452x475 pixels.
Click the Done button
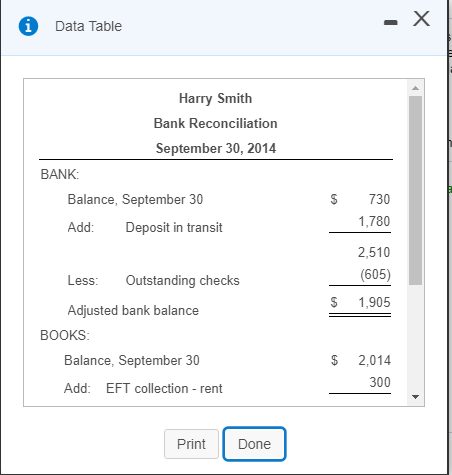tap(254, 444)
